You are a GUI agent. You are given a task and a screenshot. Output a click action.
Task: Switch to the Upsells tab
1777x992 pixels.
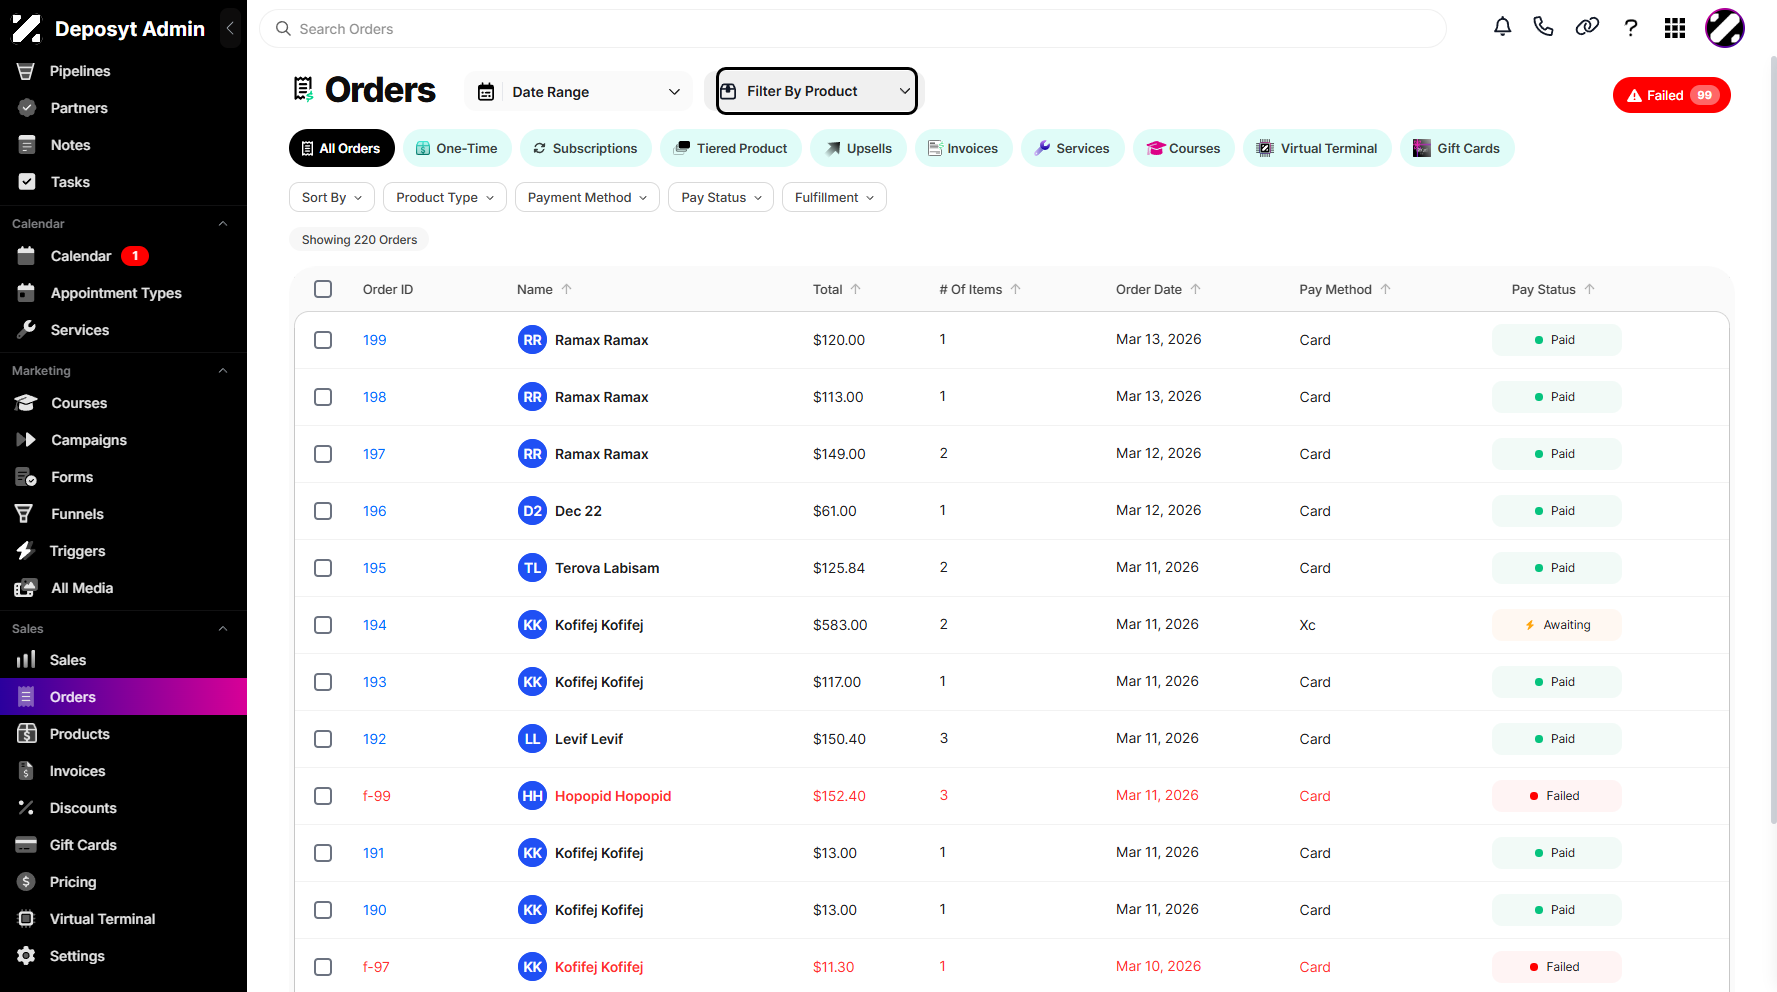coord(858,148)
